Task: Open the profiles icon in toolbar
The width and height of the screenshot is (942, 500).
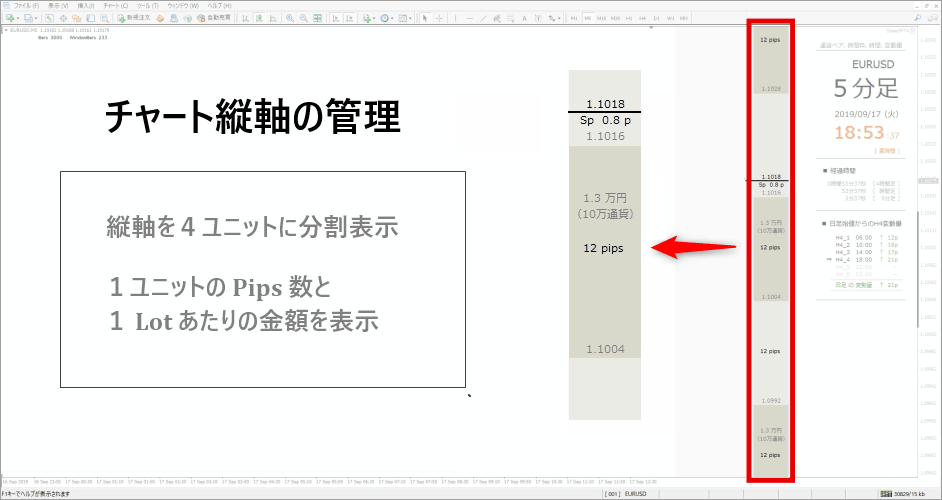Action: pyautogui.click(x=28, y=18)
